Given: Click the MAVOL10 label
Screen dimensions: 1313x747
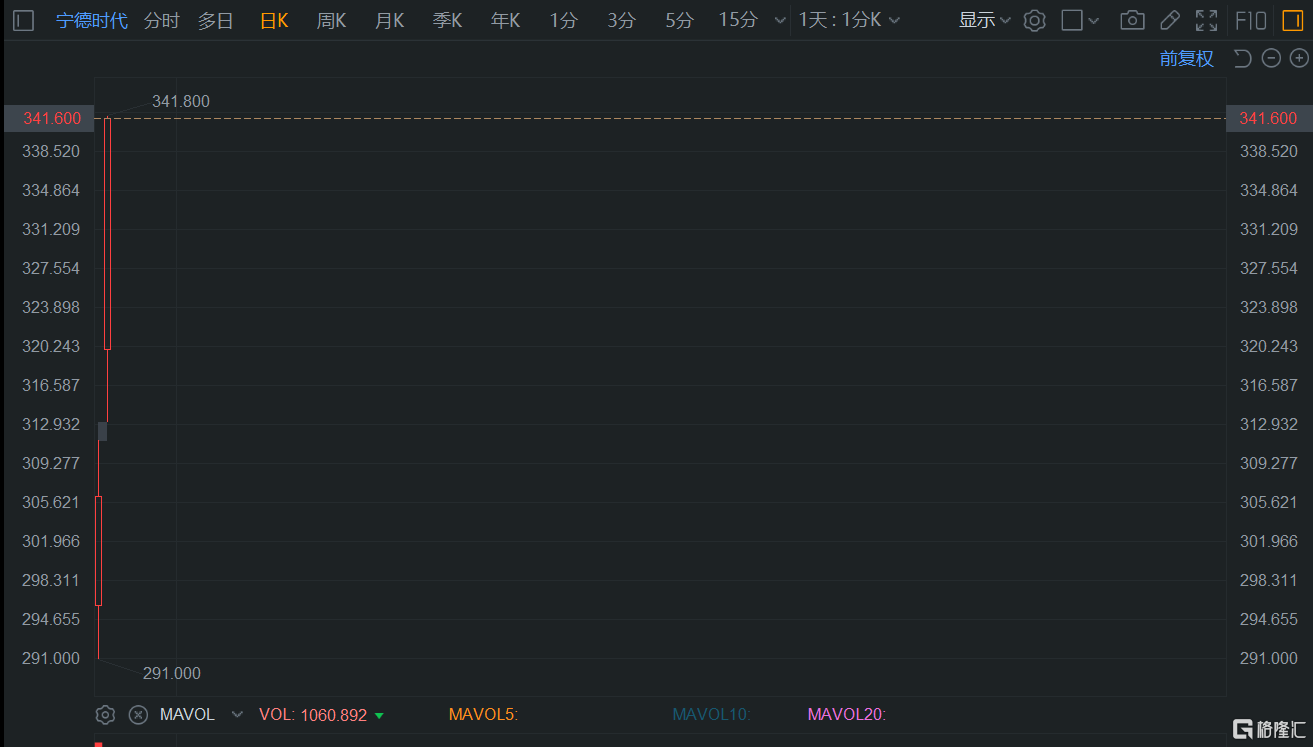Looking at the screenshot, I should (712, 715).
